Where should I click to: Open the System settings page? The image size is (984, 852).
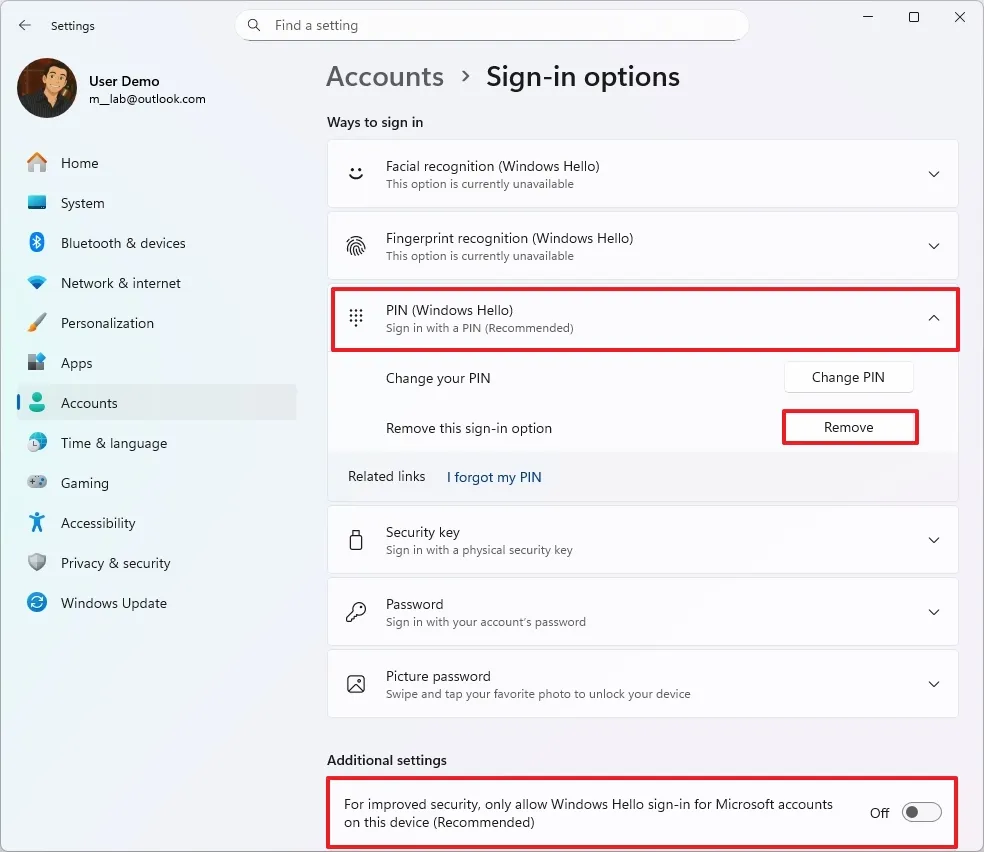82,203
